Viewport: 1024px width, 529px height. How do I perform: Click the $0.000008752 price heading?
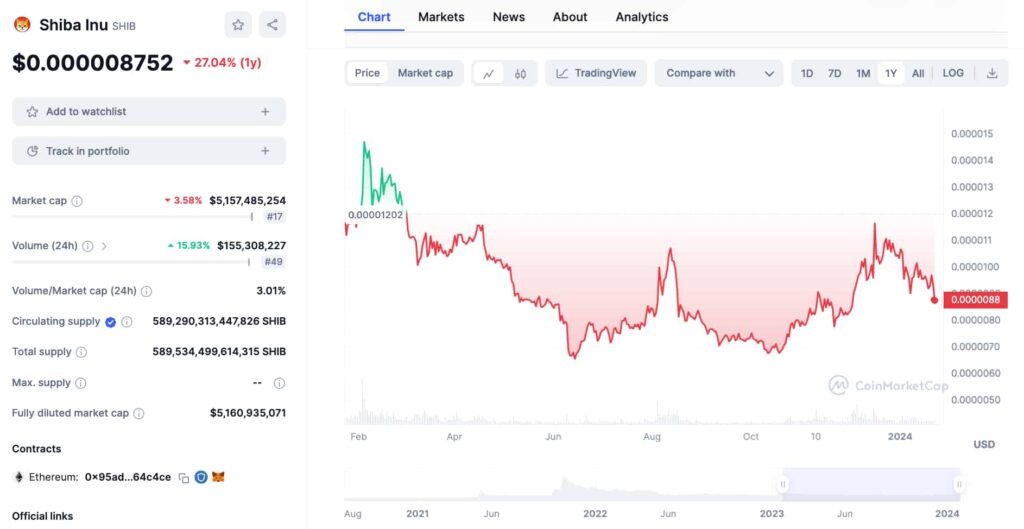pos(93,63)
